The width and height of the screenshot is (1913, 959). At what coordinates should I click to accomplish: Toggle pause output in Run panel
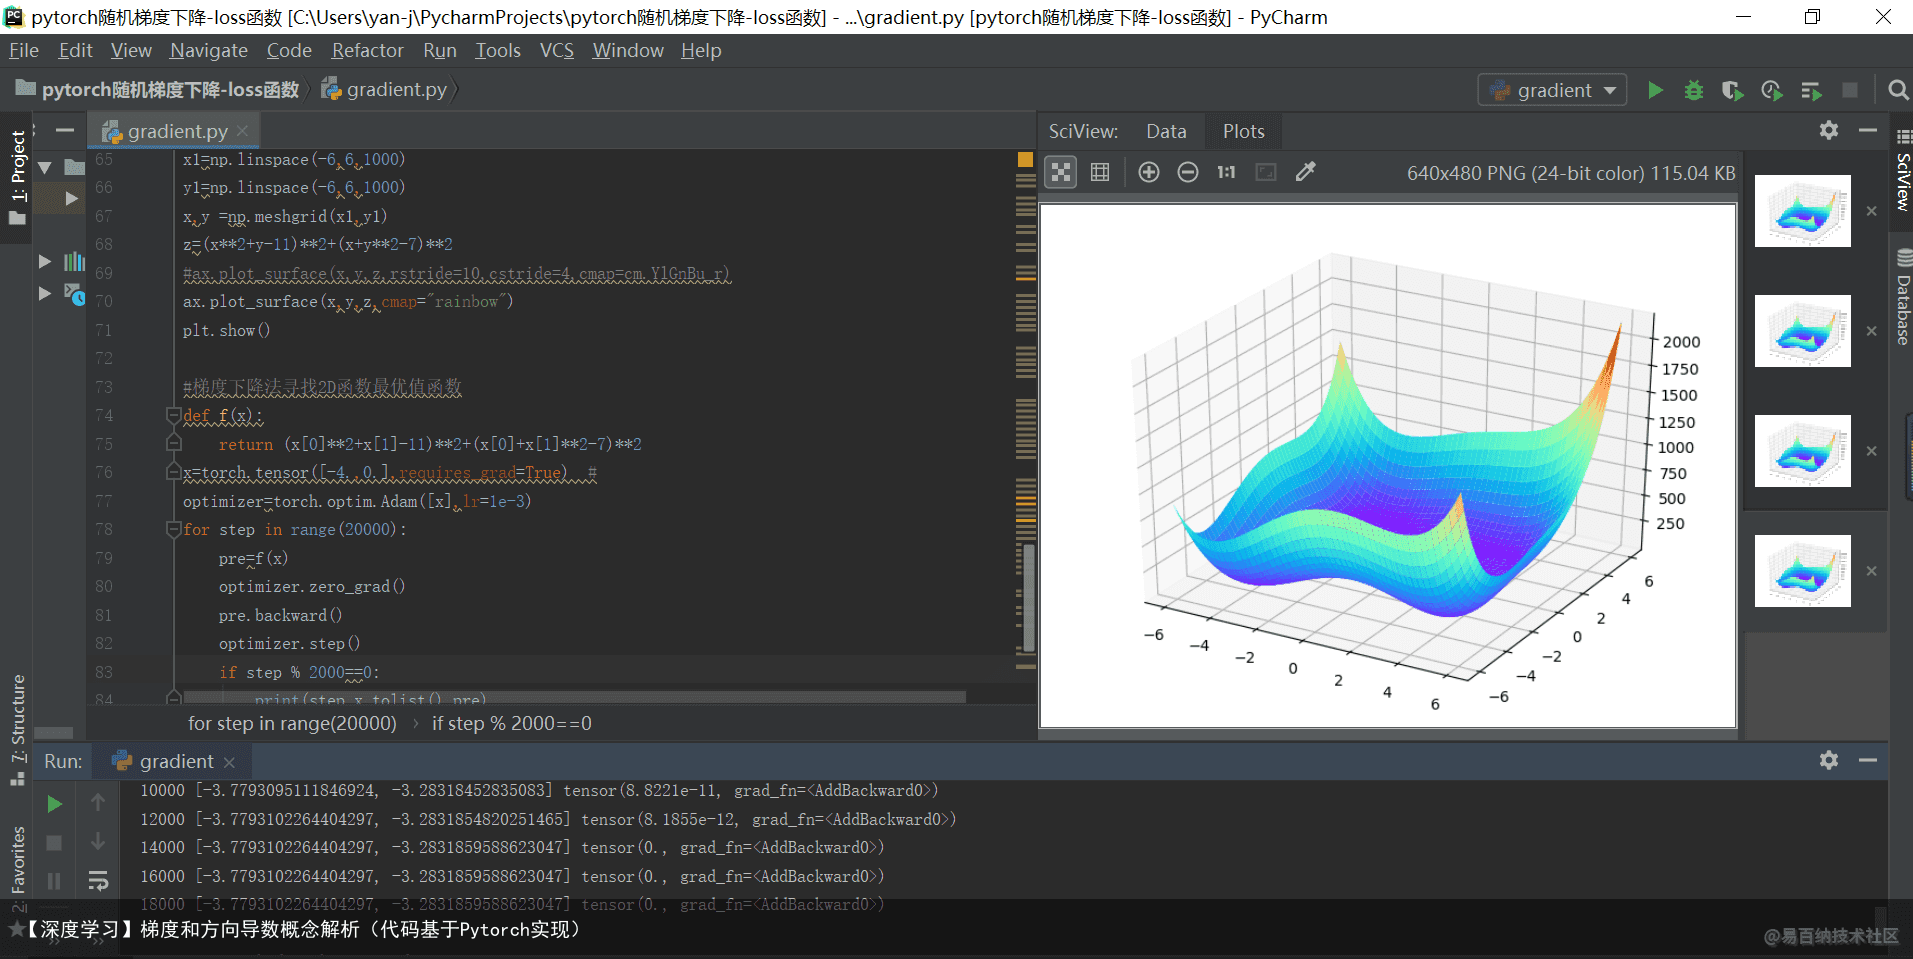54,881
